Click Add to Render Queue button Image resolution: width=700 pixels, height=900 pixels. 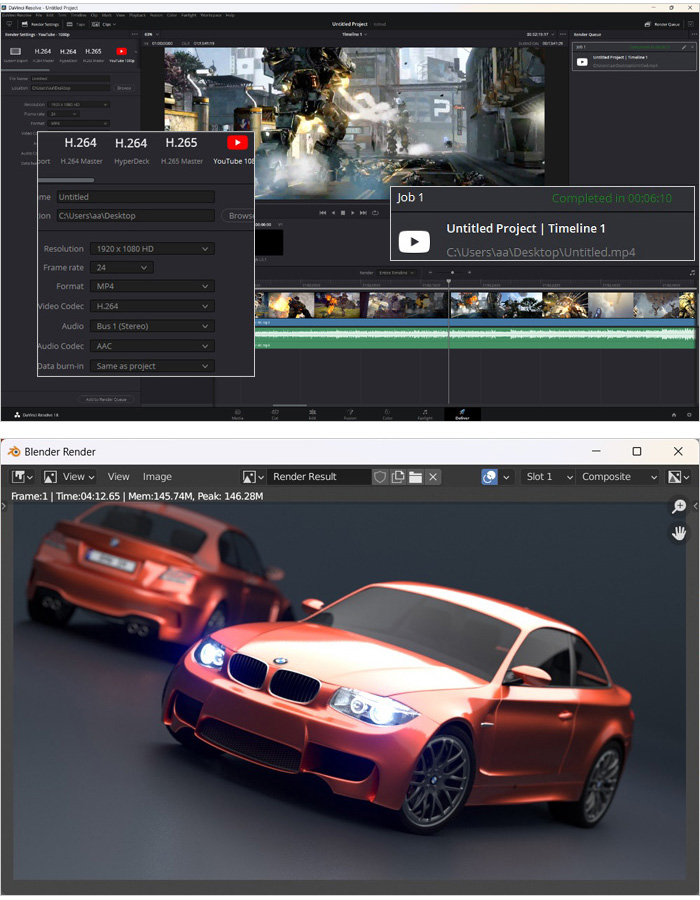point(106,399)
